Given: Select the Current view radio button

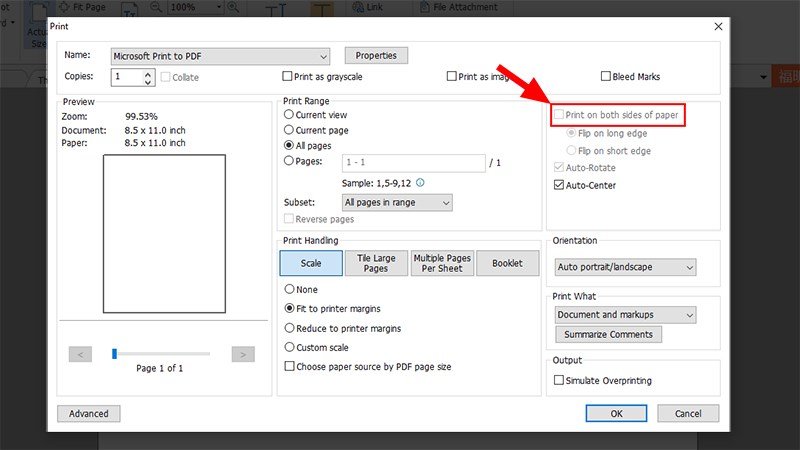Looking at the screenshot, I should coord(289,115).
